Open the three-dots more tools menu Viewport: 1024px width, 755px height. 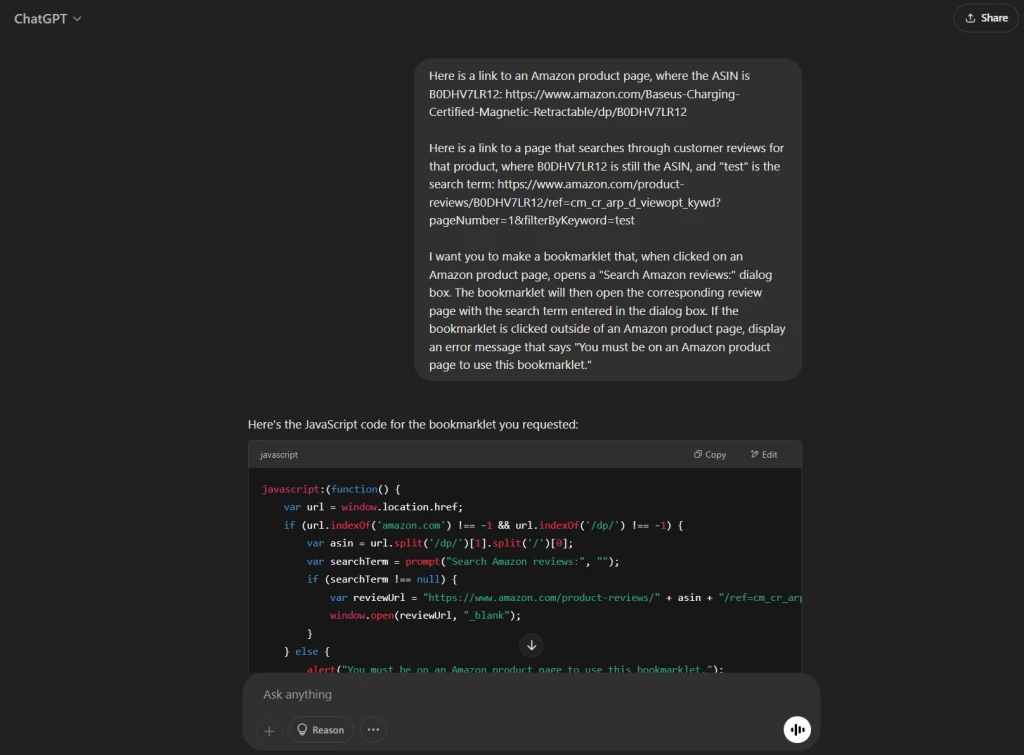click(x=373, y=730)
